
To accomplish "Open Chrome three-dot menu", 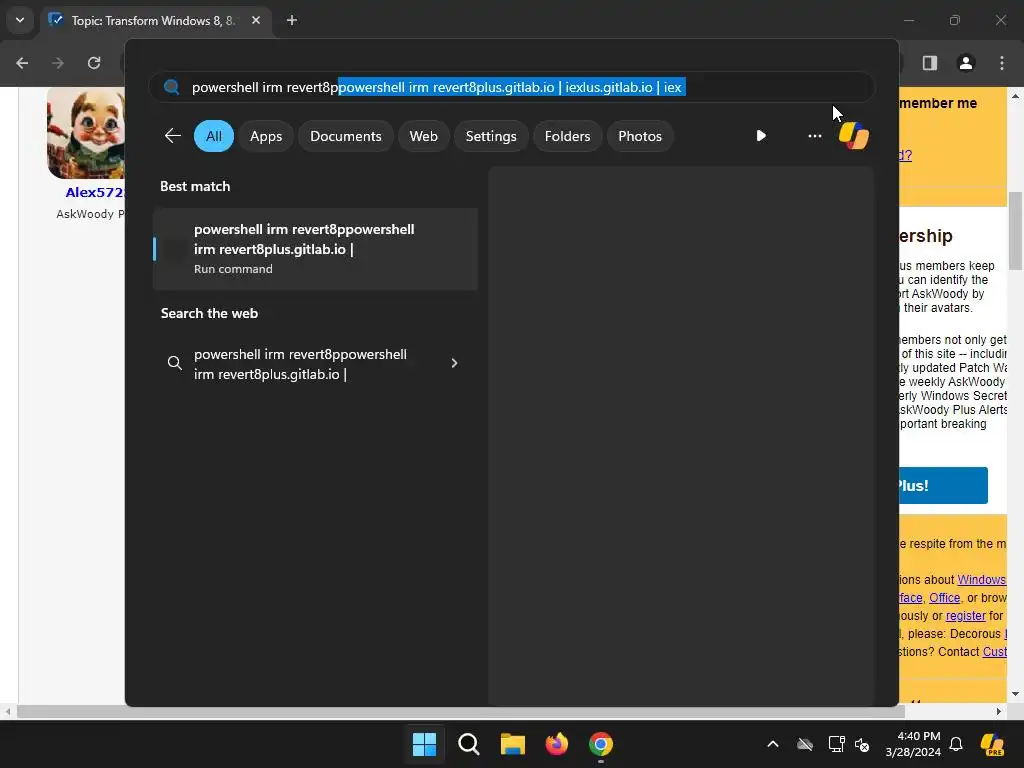I will point(1002,63).
